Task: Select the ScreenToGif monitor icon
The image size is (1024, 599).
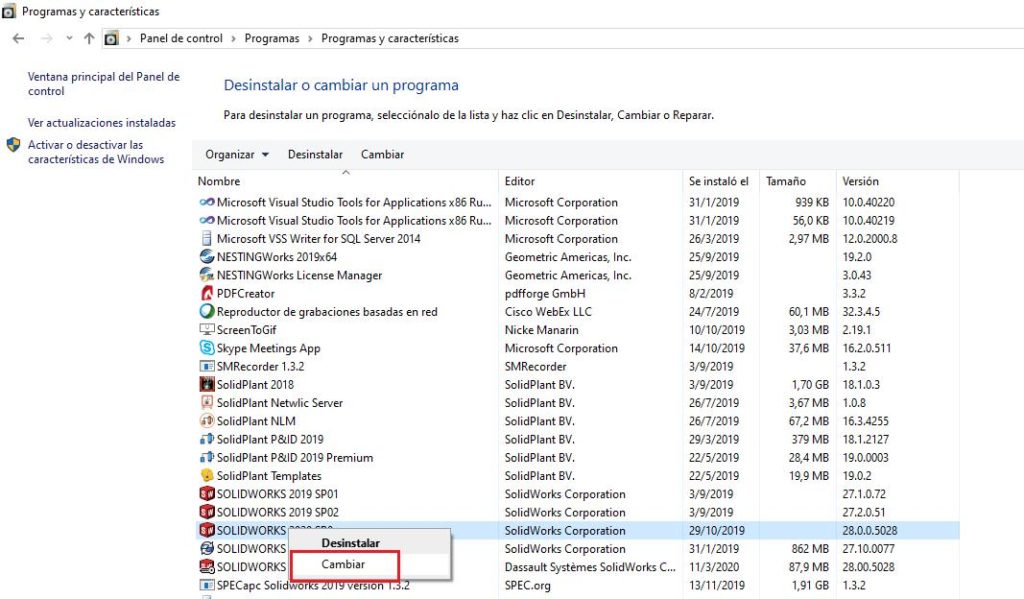Action: [207, 330]
